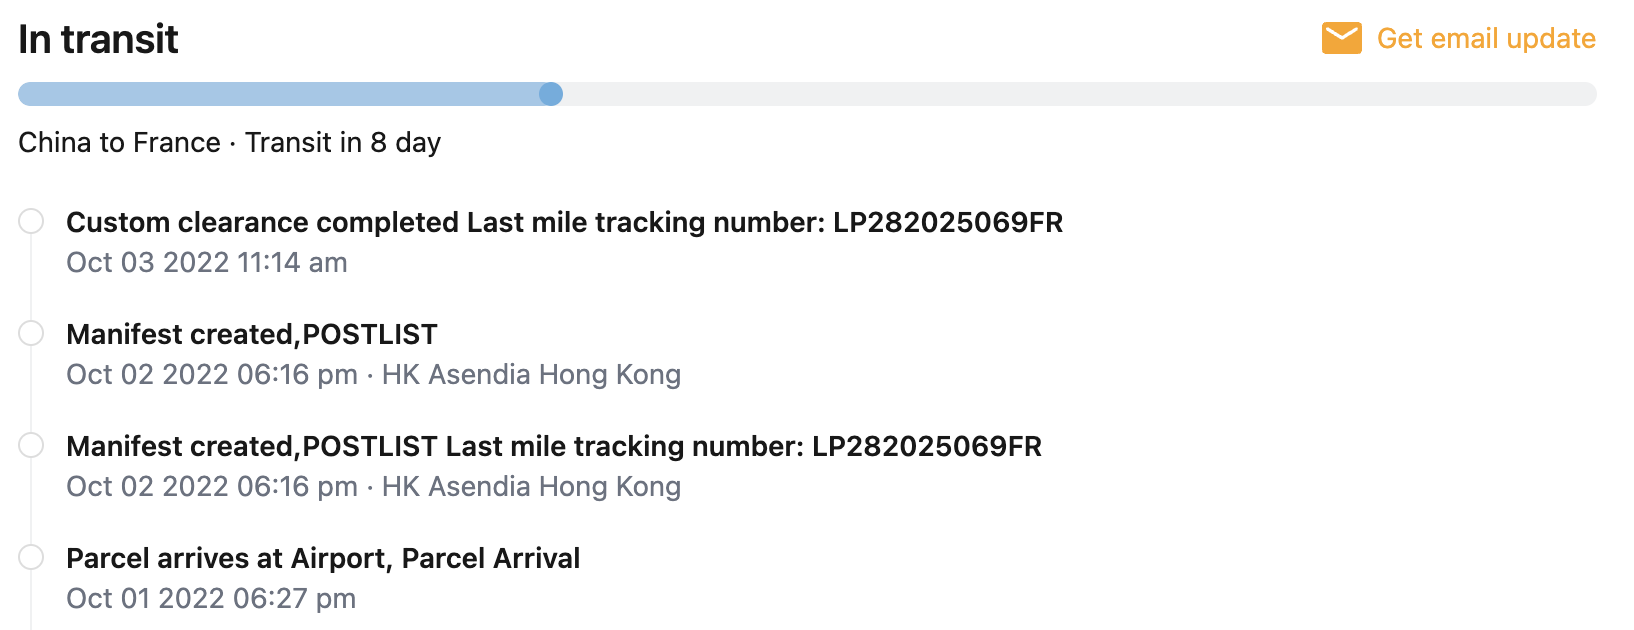Click the Oct 03 2022 11:14 am timestamp

pyautogui.click(x=206, y=262)
